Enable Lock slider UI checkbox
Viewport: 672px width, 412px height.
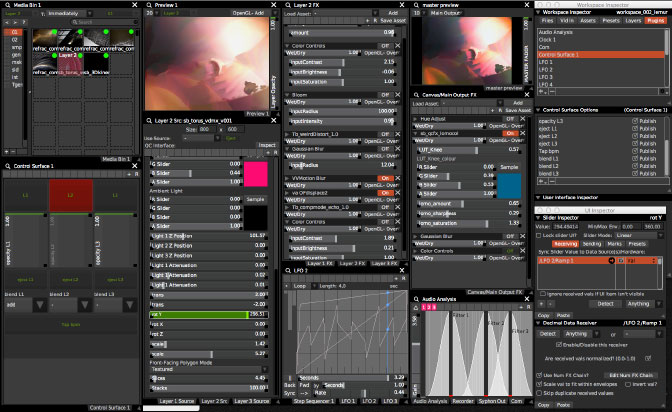(539, 235)
